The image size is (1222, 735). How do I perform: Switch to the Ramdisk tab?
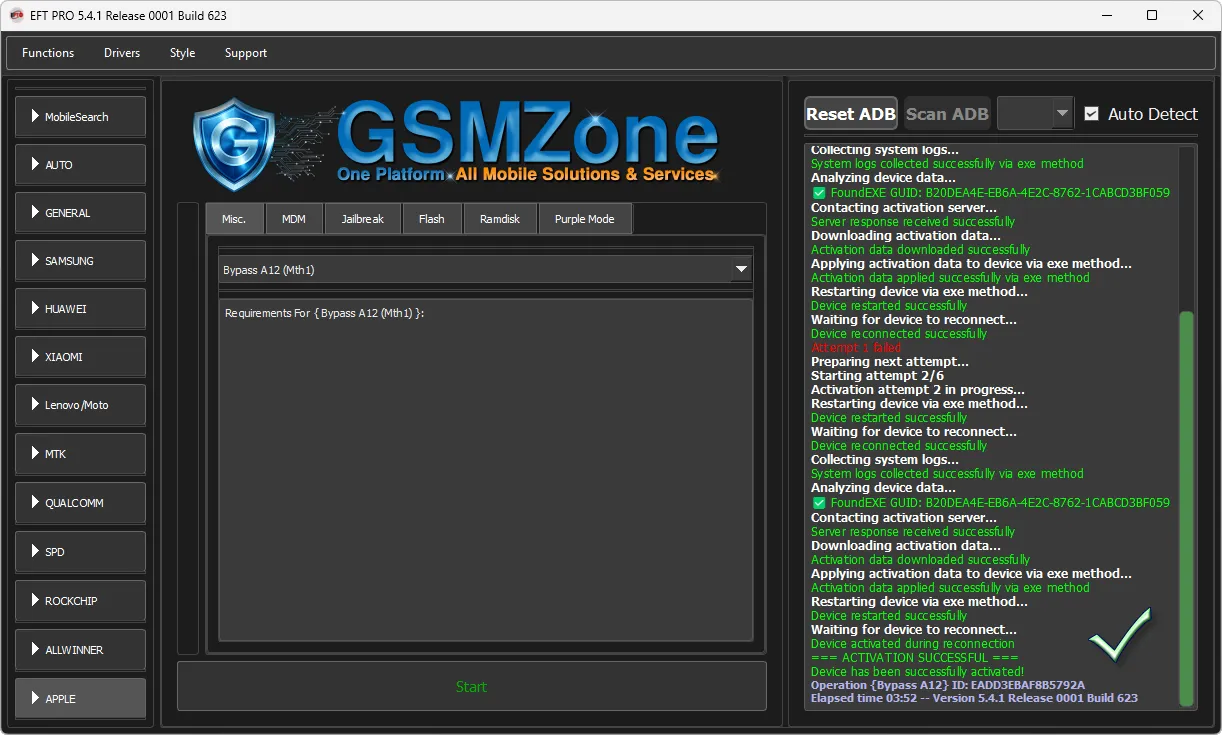pyautogui.click(x=499, y=219)
